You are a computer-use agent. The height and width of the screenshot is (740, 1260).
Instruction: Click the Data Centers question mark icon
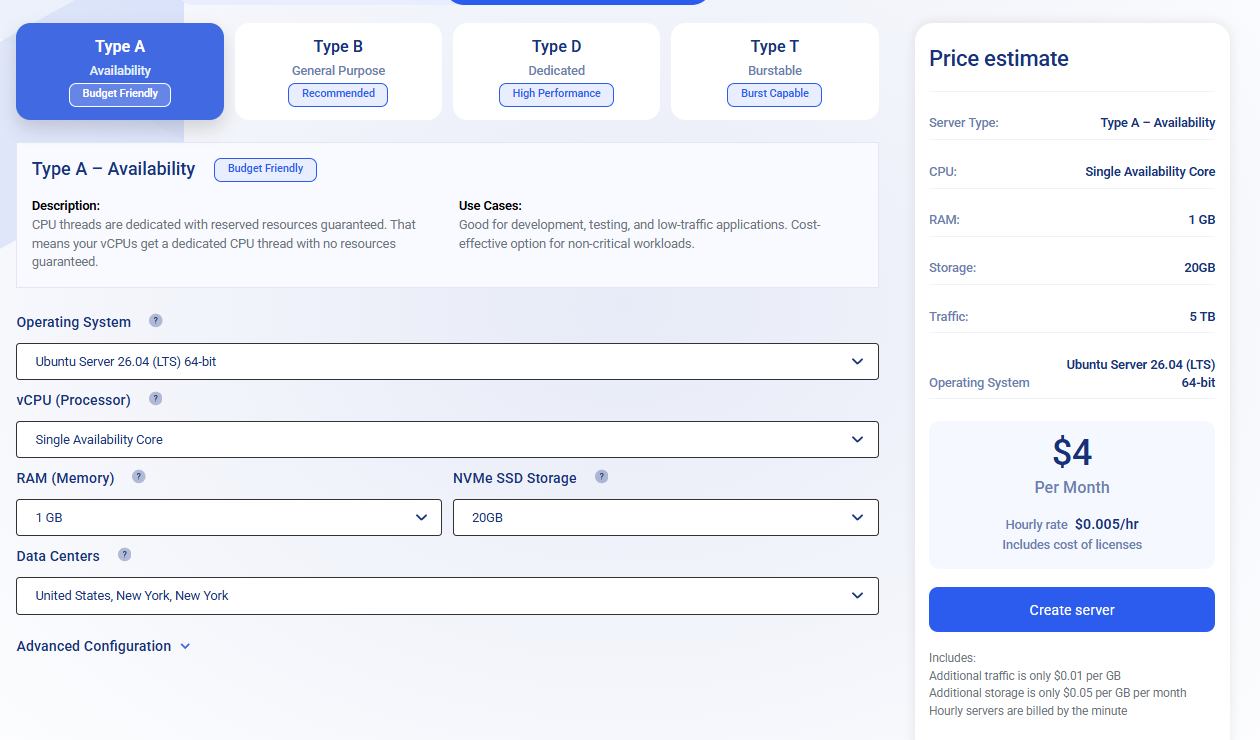pyautogui.click(x=124, y=555)
